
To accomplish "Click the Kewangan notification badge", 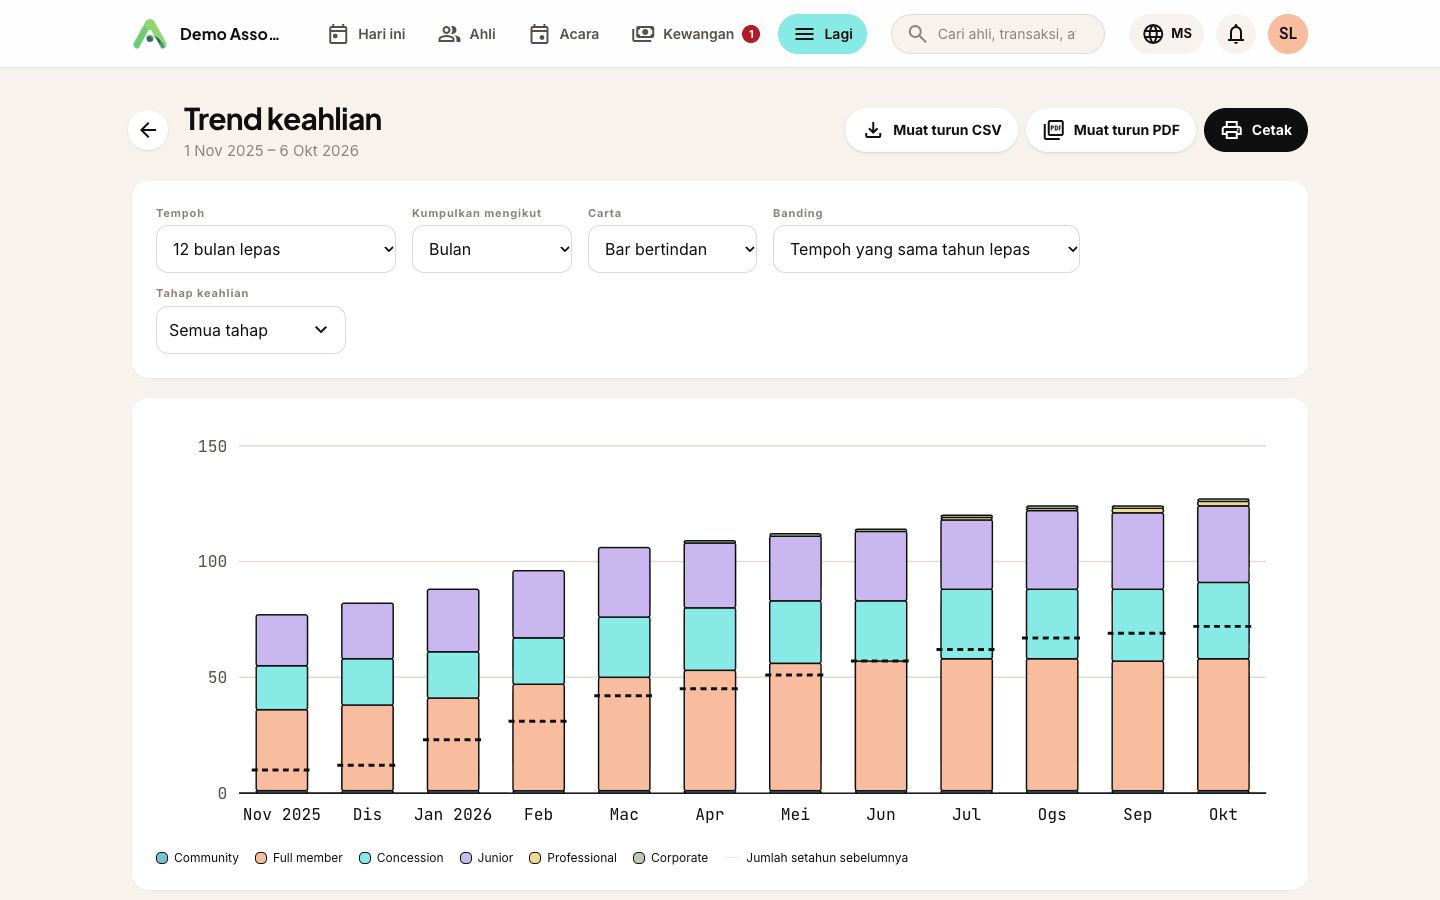I will pos(751,34).
